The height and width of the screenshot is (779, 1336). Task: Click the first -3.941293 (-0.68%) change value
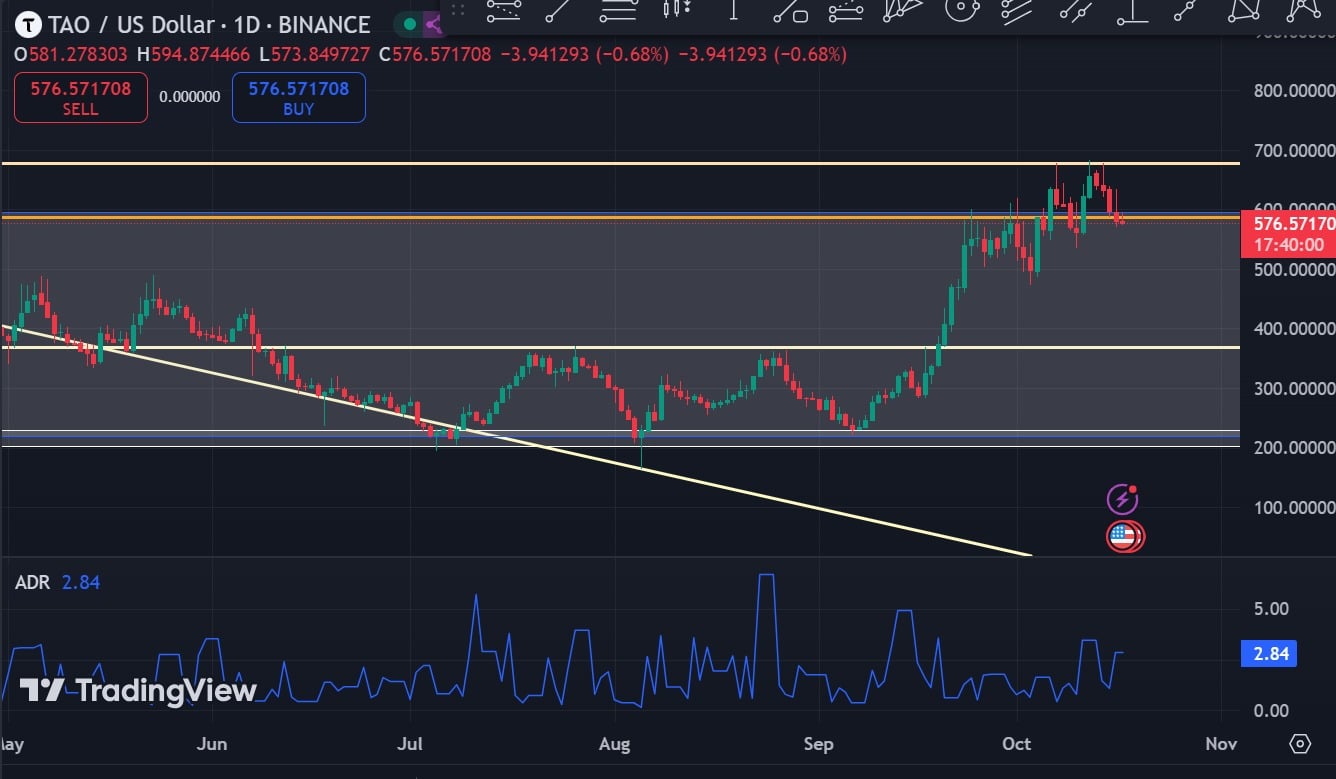point(583,54)
